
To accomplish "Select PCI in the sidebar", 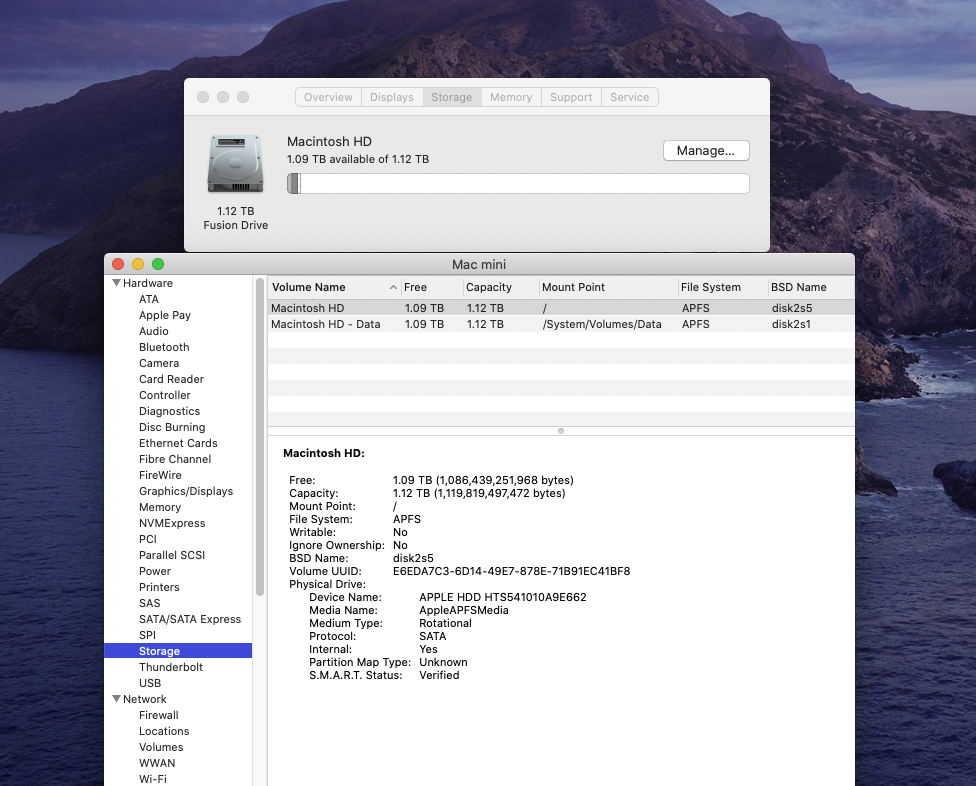I will click(x=148, y=539).
